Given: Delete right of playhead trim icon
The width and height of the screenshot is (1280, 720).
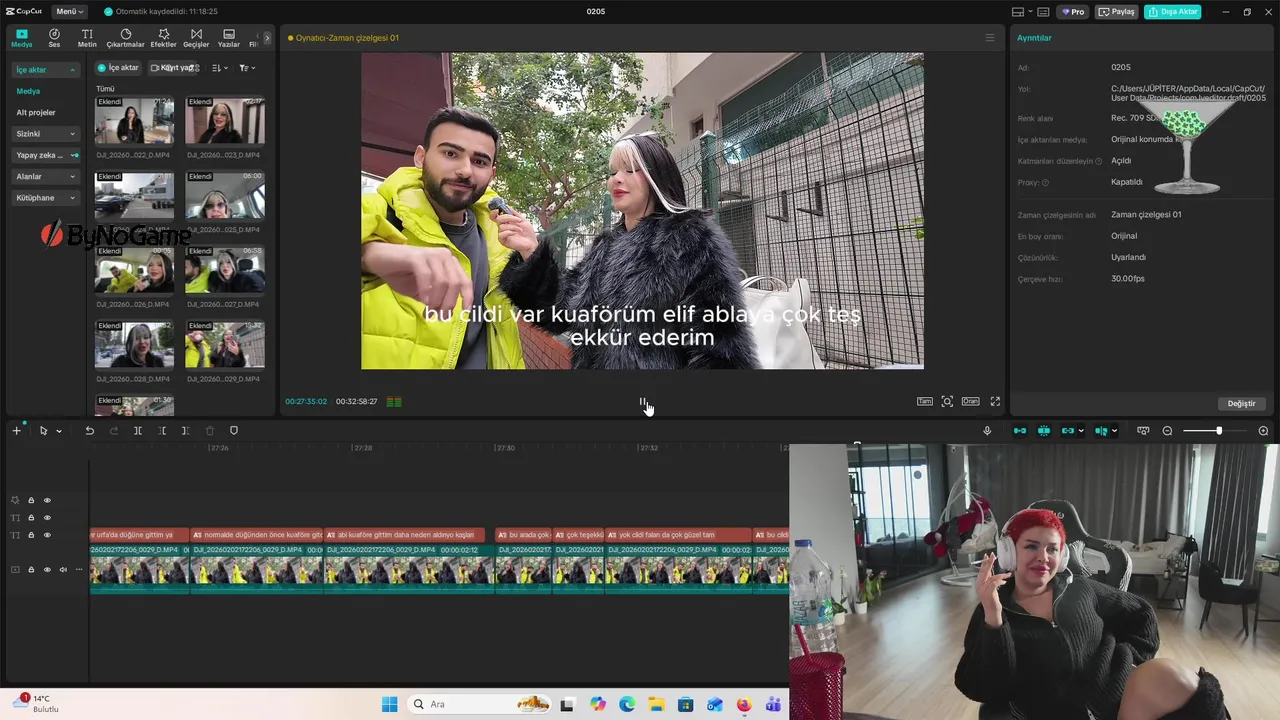Looking at the screenshot, I should (186, 430).
